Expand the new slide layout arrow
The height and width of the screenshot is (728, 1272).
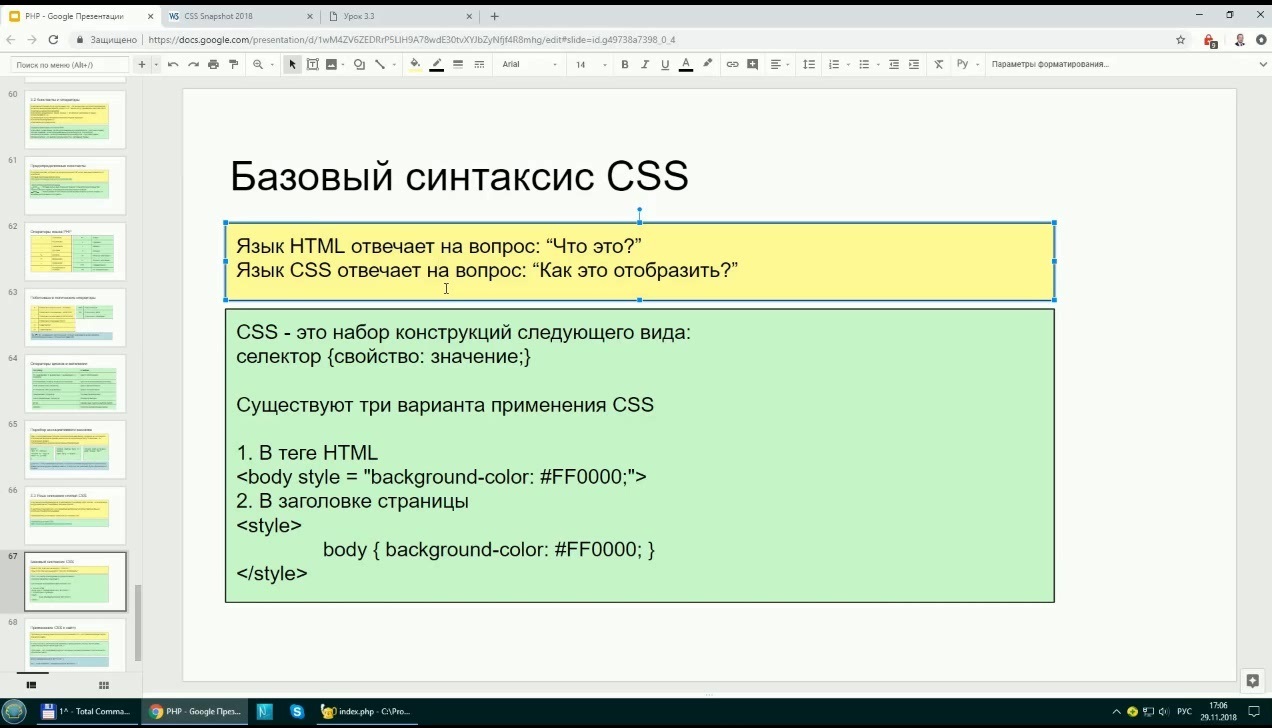pyautogui.click(x=156, y=64)
